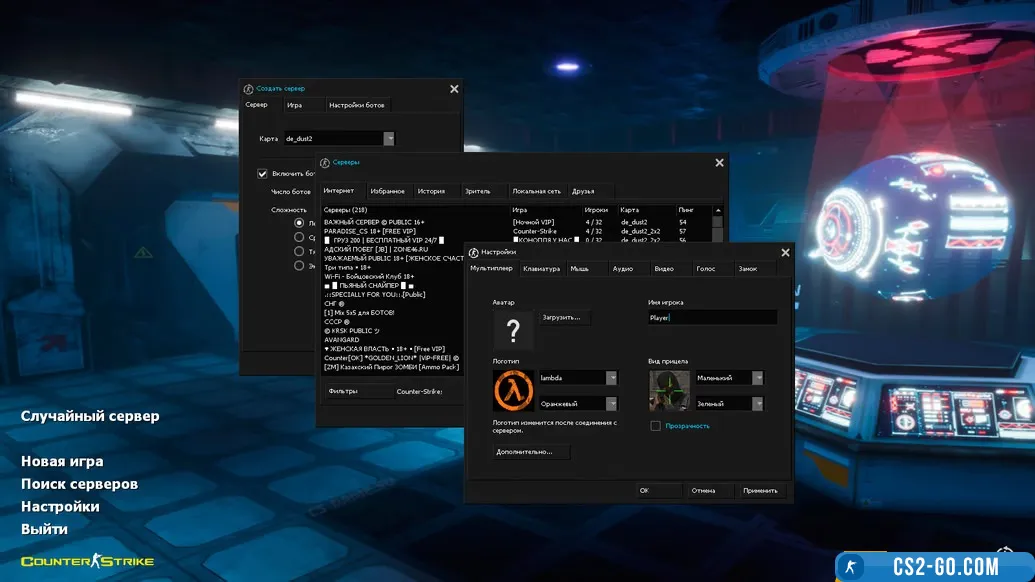Close the Servers browser window

click(x=719, y=162)
